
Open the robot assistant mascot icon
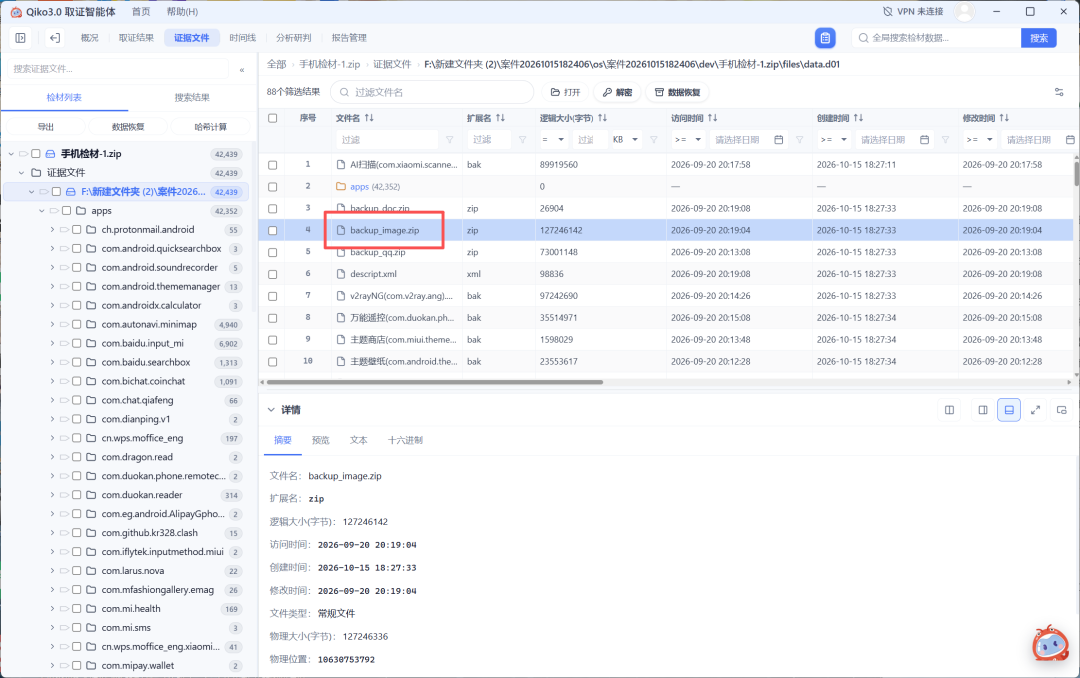point(1050,644)
